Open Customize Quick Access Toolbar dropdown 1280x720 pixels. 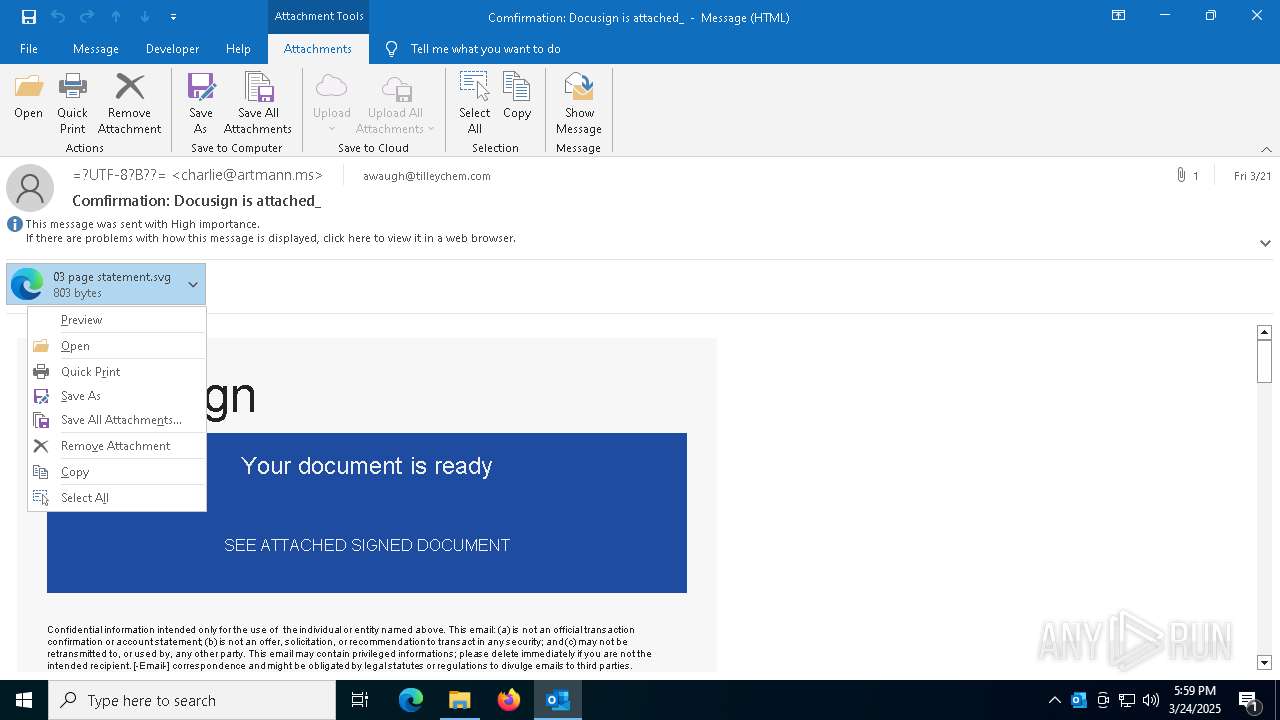pyautogui.click(x=173, y=17)
